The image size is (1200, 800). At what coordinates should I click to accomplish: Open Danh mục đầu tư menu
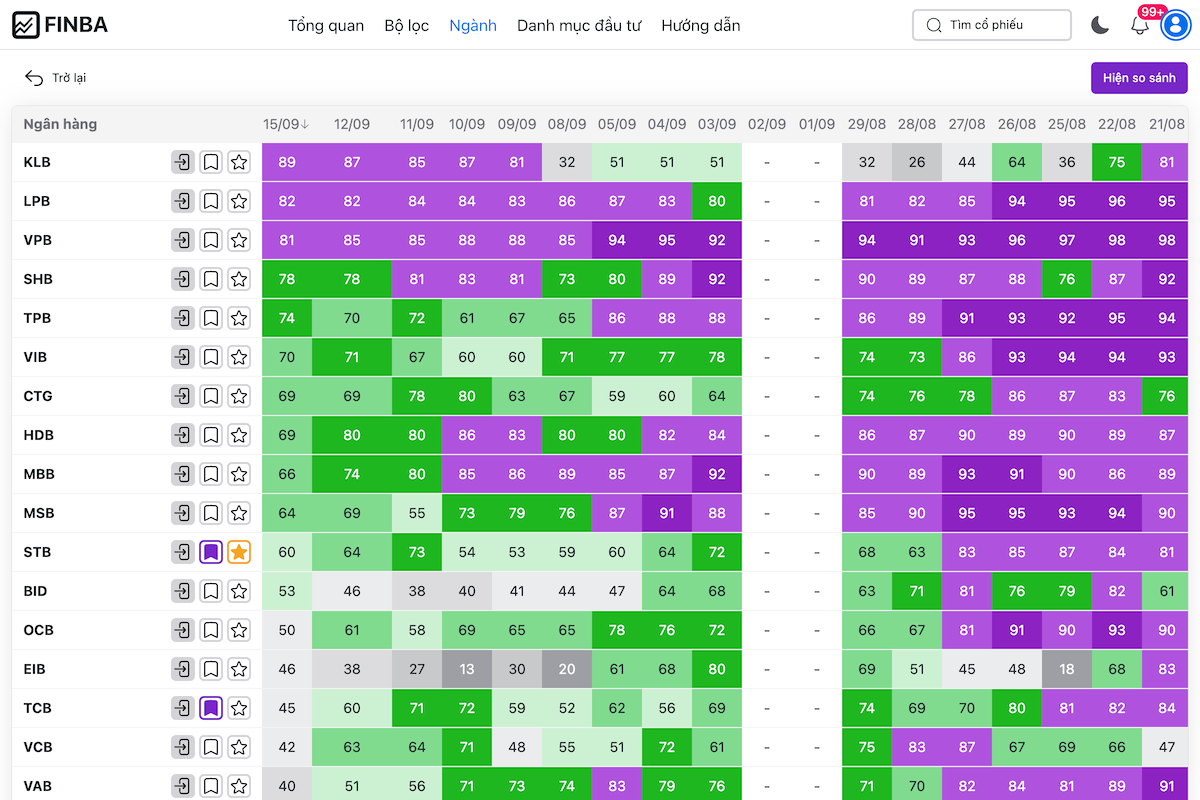pos(578,25)
